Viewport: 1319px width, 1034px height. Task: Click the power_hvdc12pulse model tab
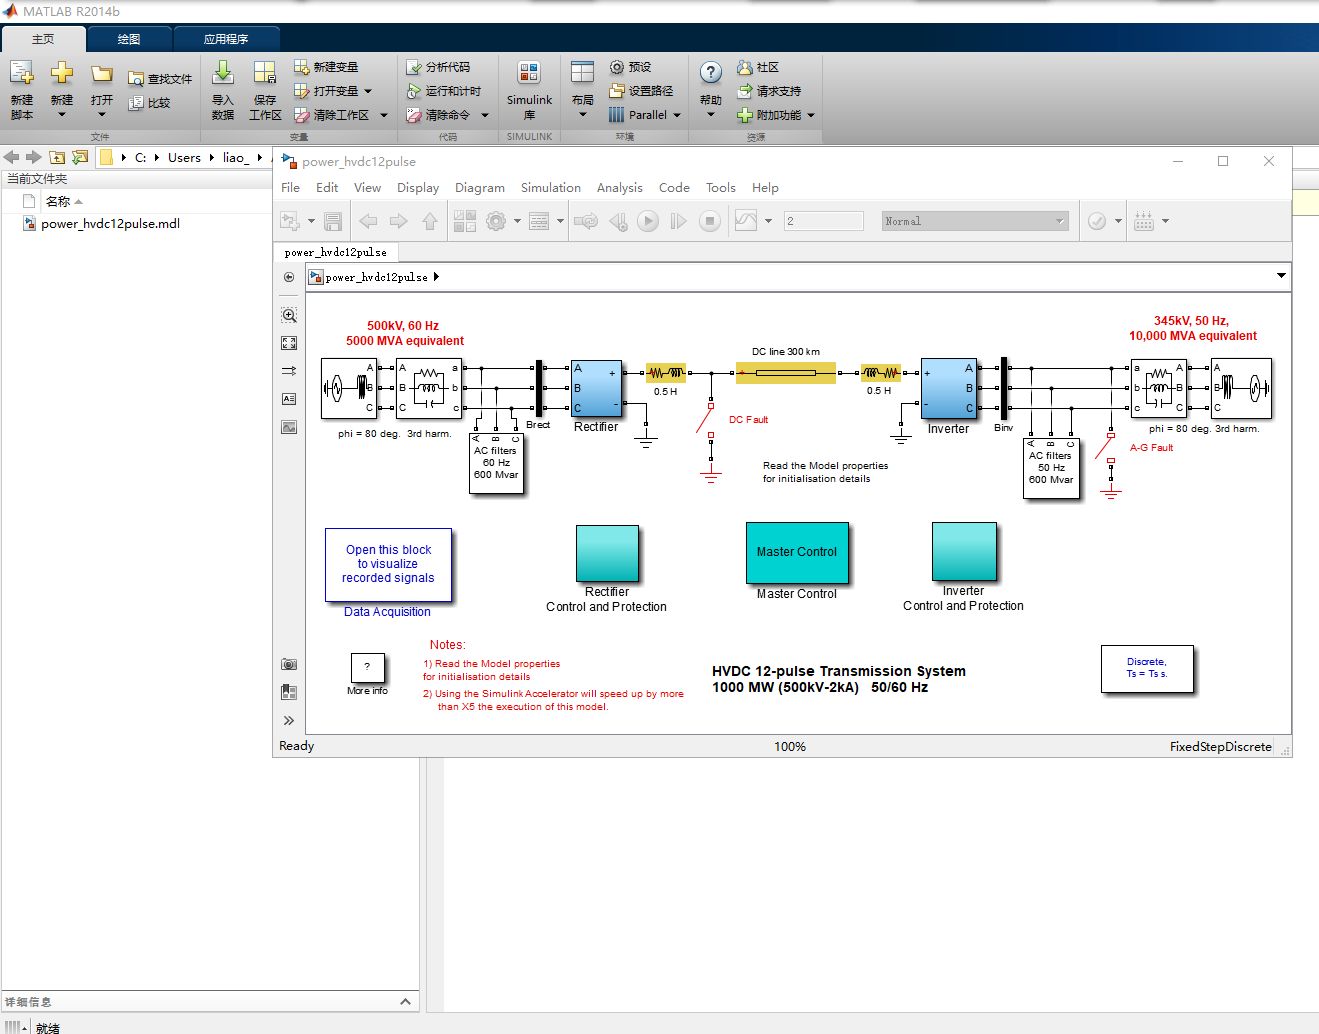336,252
